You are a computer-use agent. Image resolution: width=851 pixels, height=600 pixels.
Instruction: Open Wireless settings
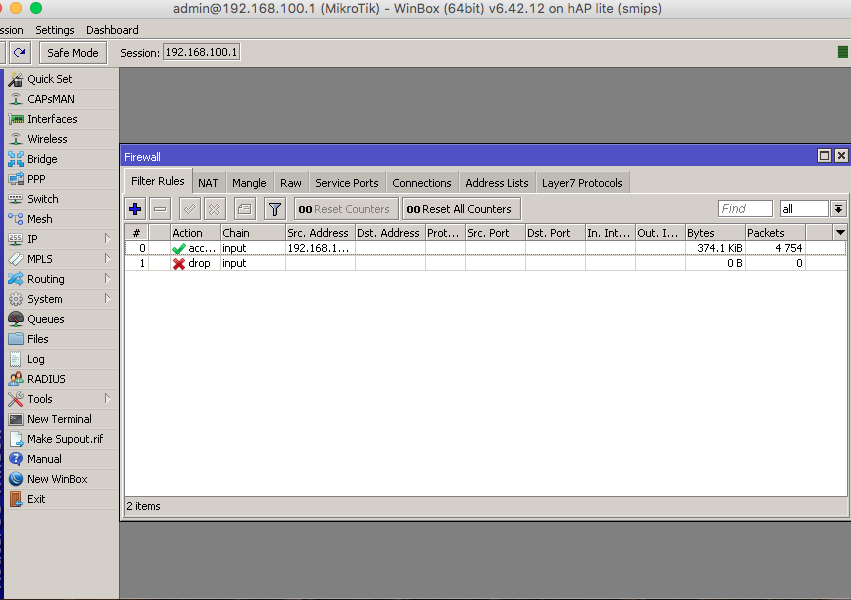pos(62,139)
